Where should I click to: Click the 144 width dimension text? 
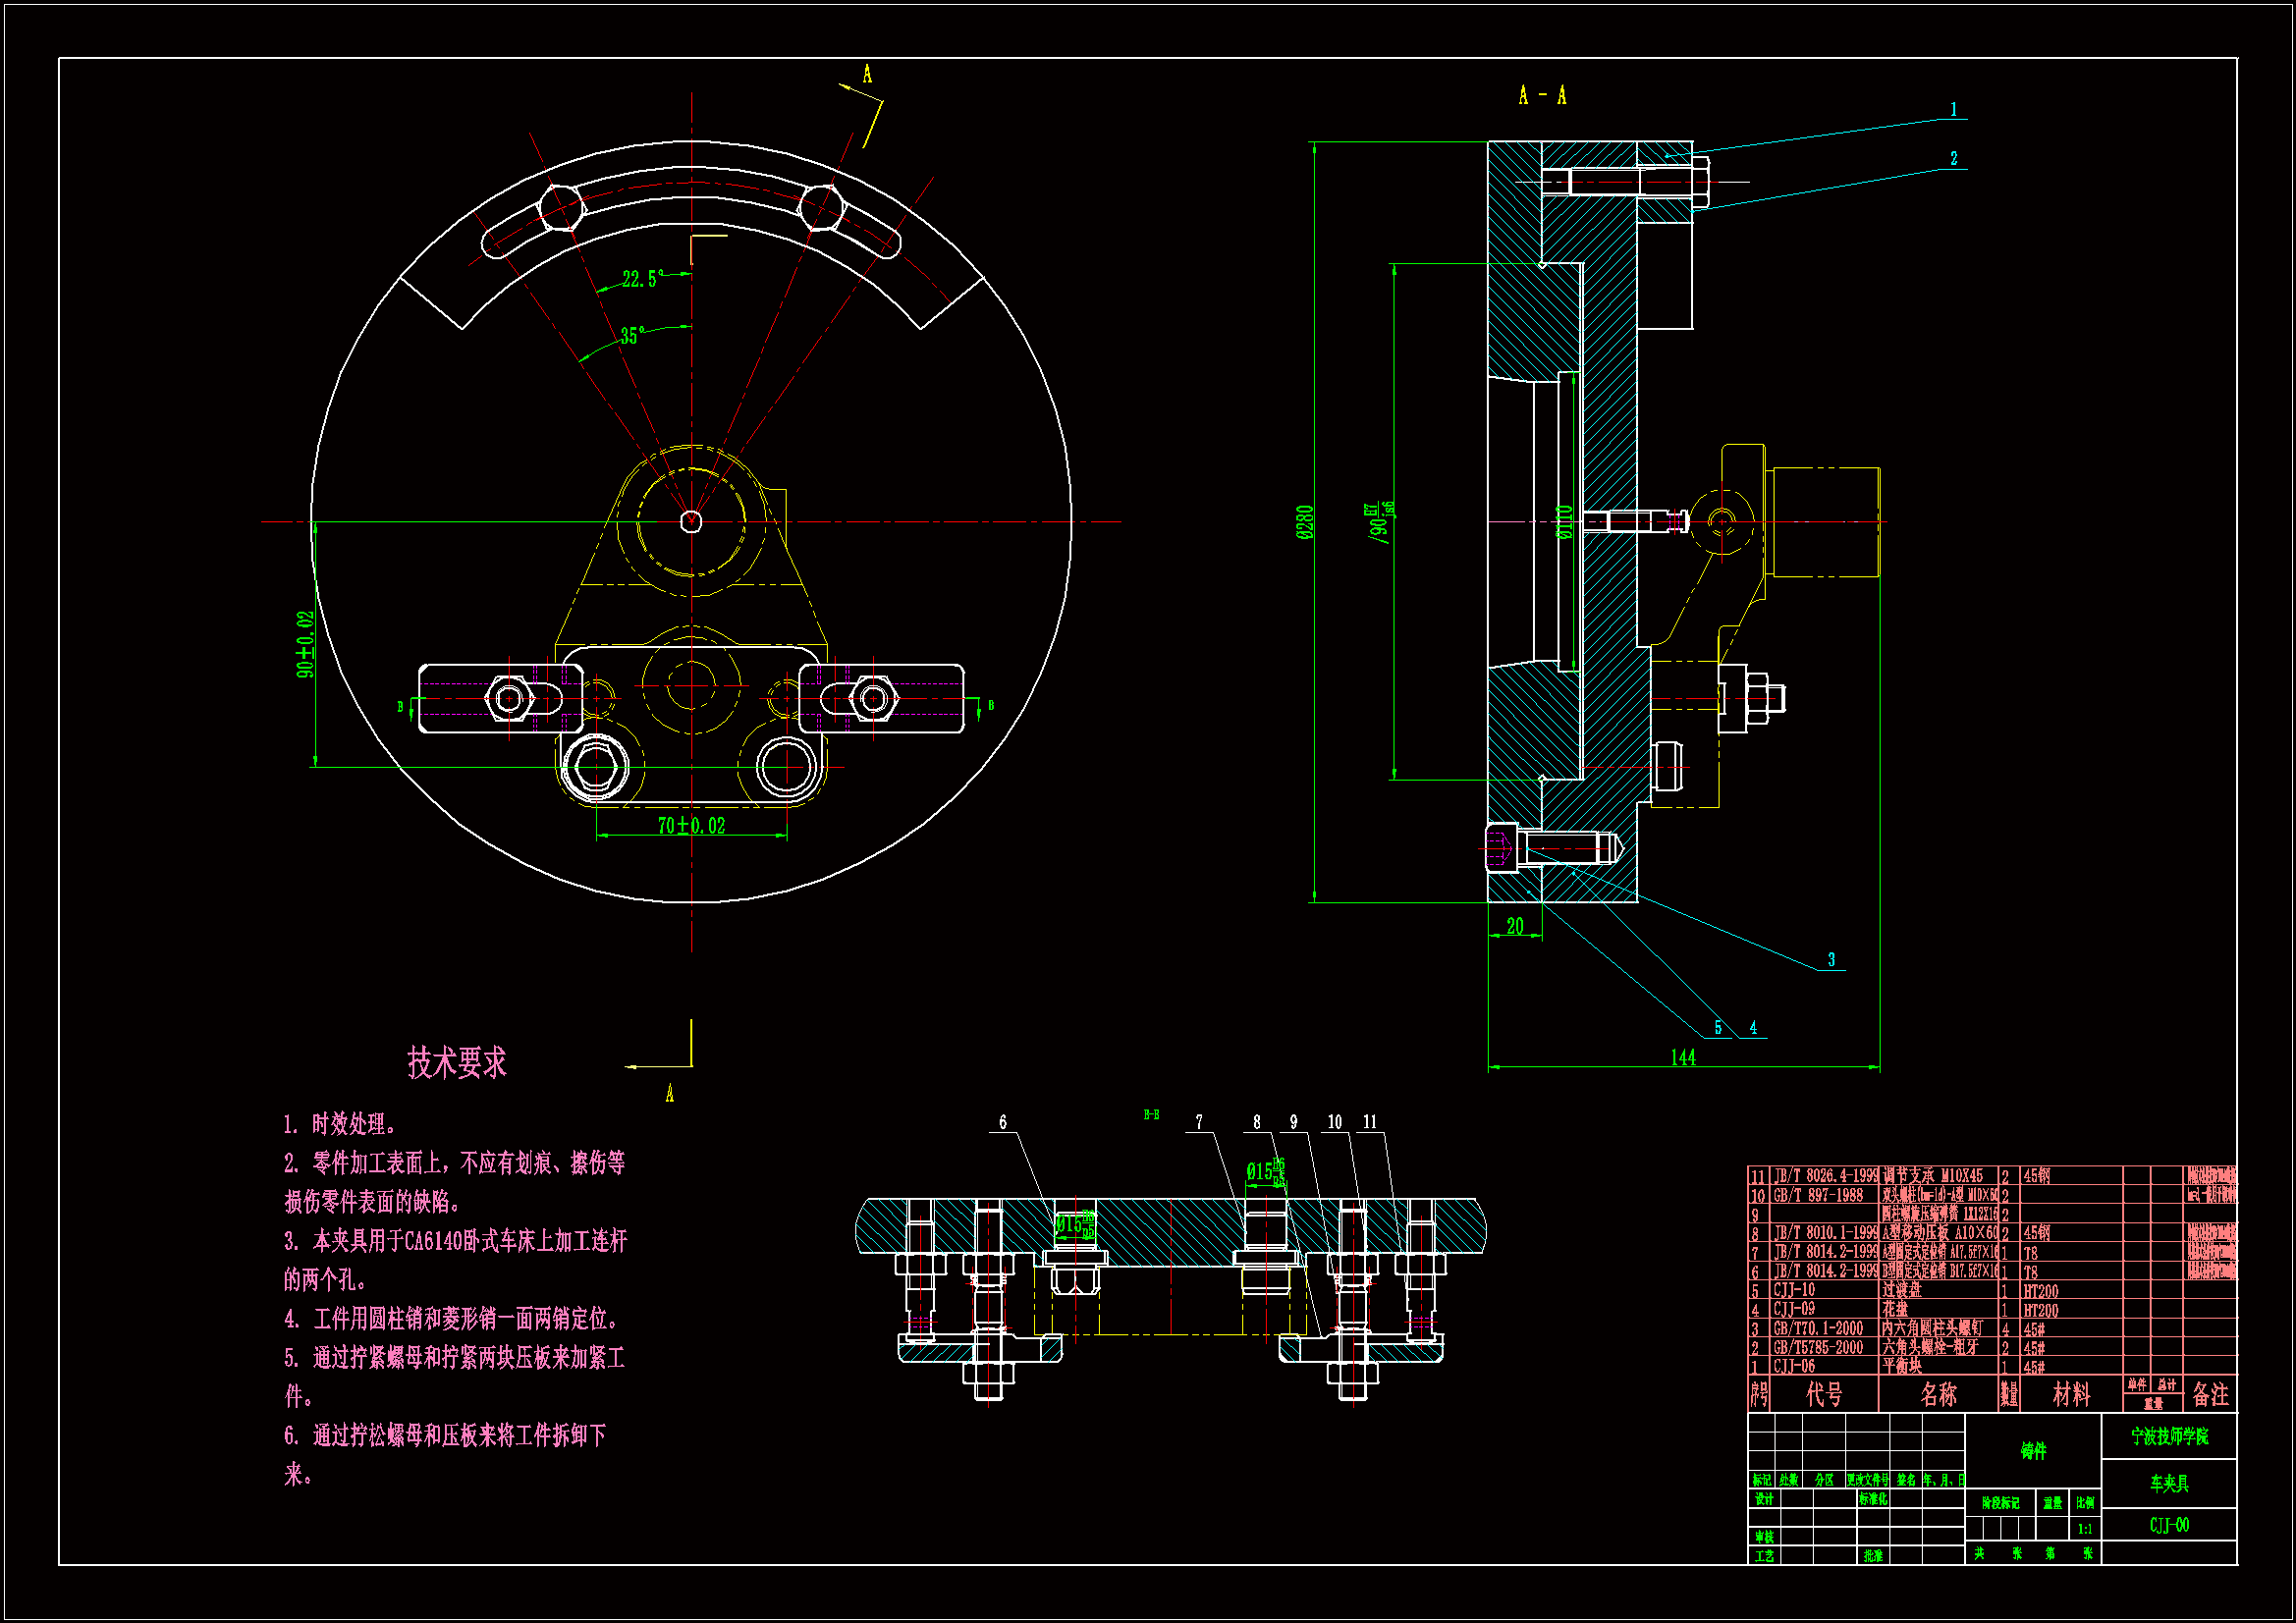click(1683, 1058)
